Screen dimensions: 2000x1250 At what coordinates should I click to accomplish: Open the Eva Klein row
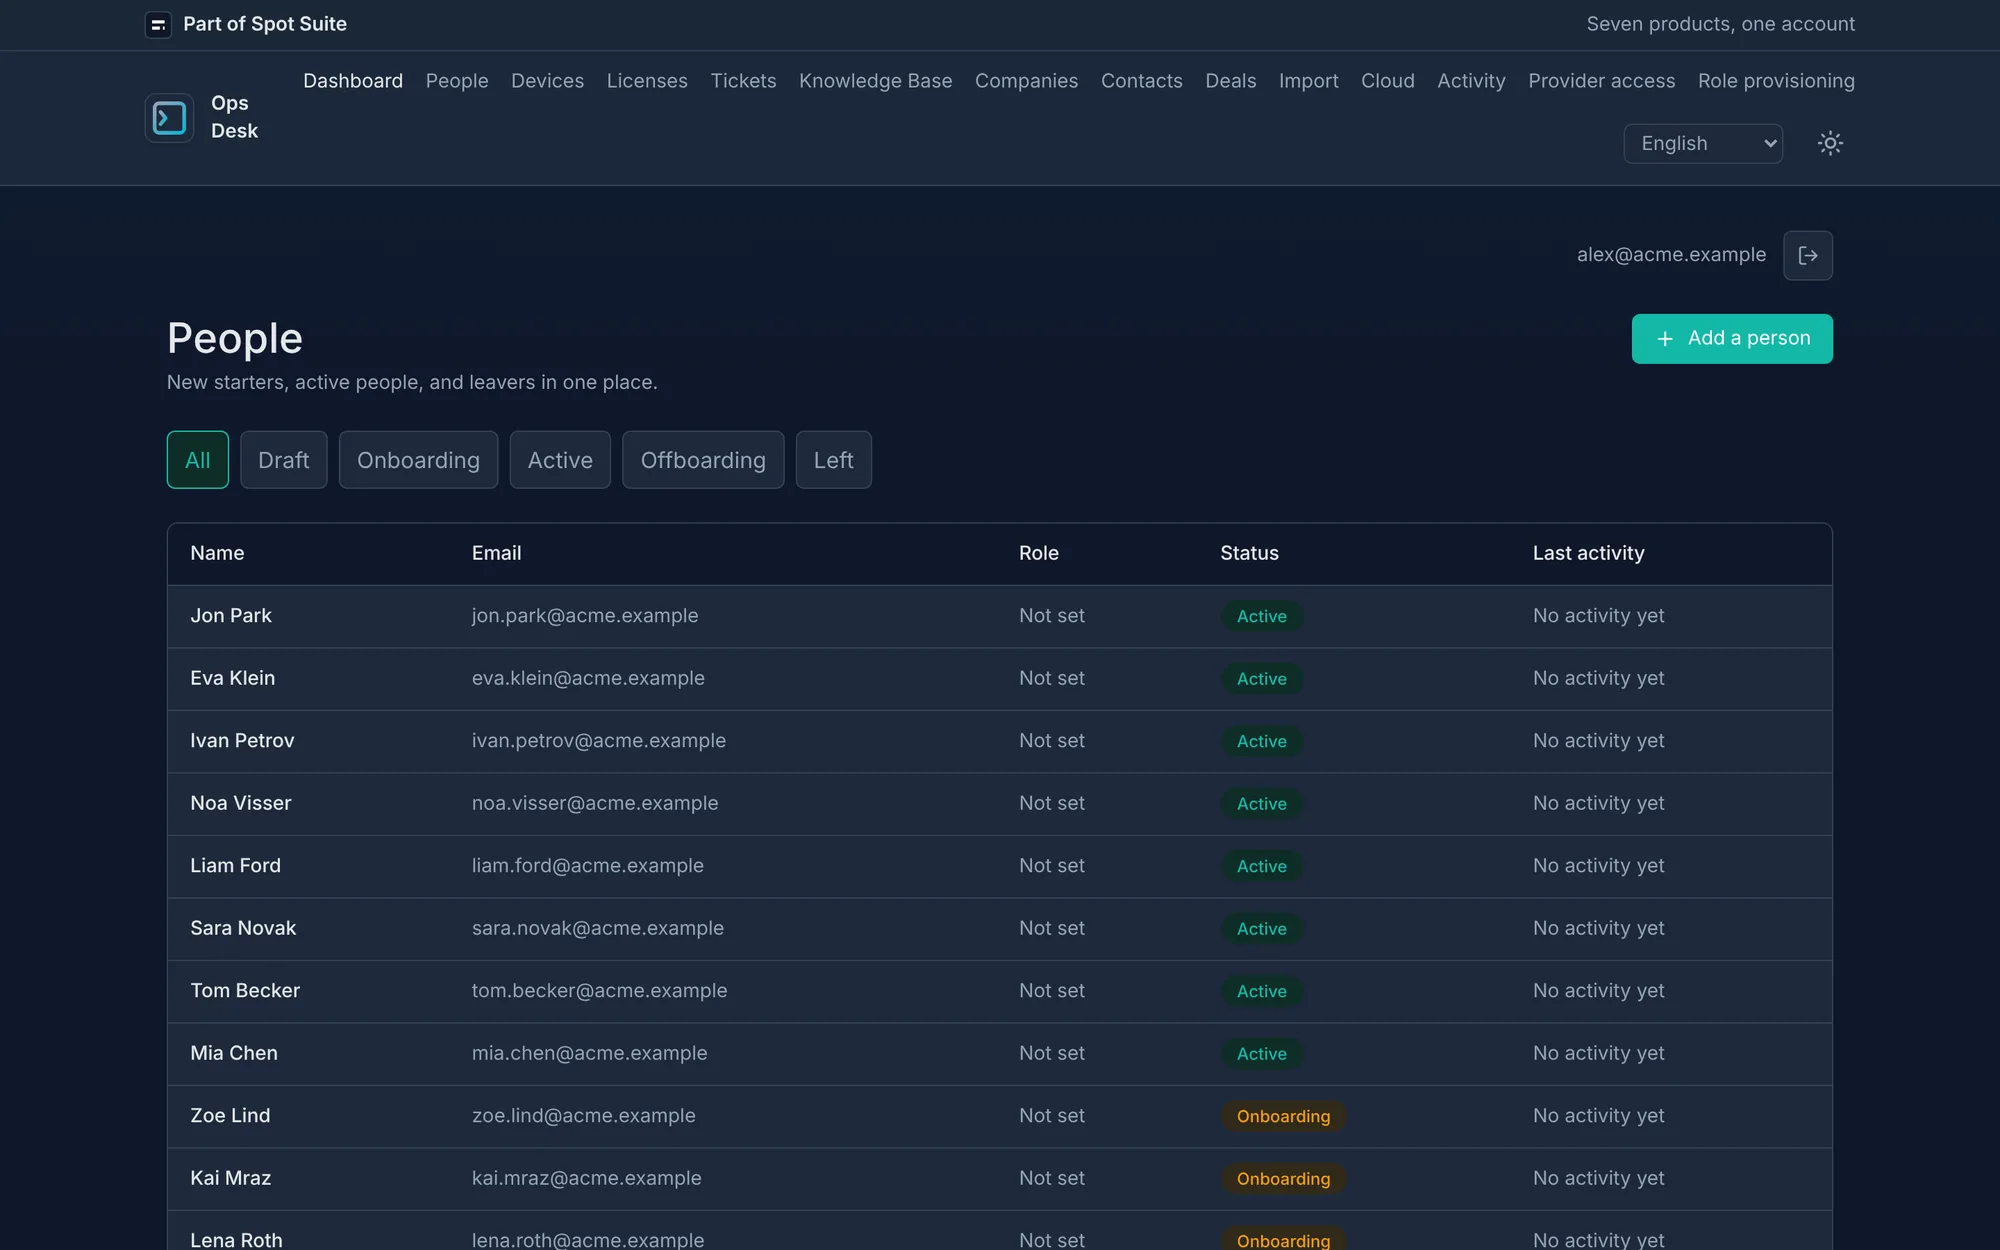1000,679
